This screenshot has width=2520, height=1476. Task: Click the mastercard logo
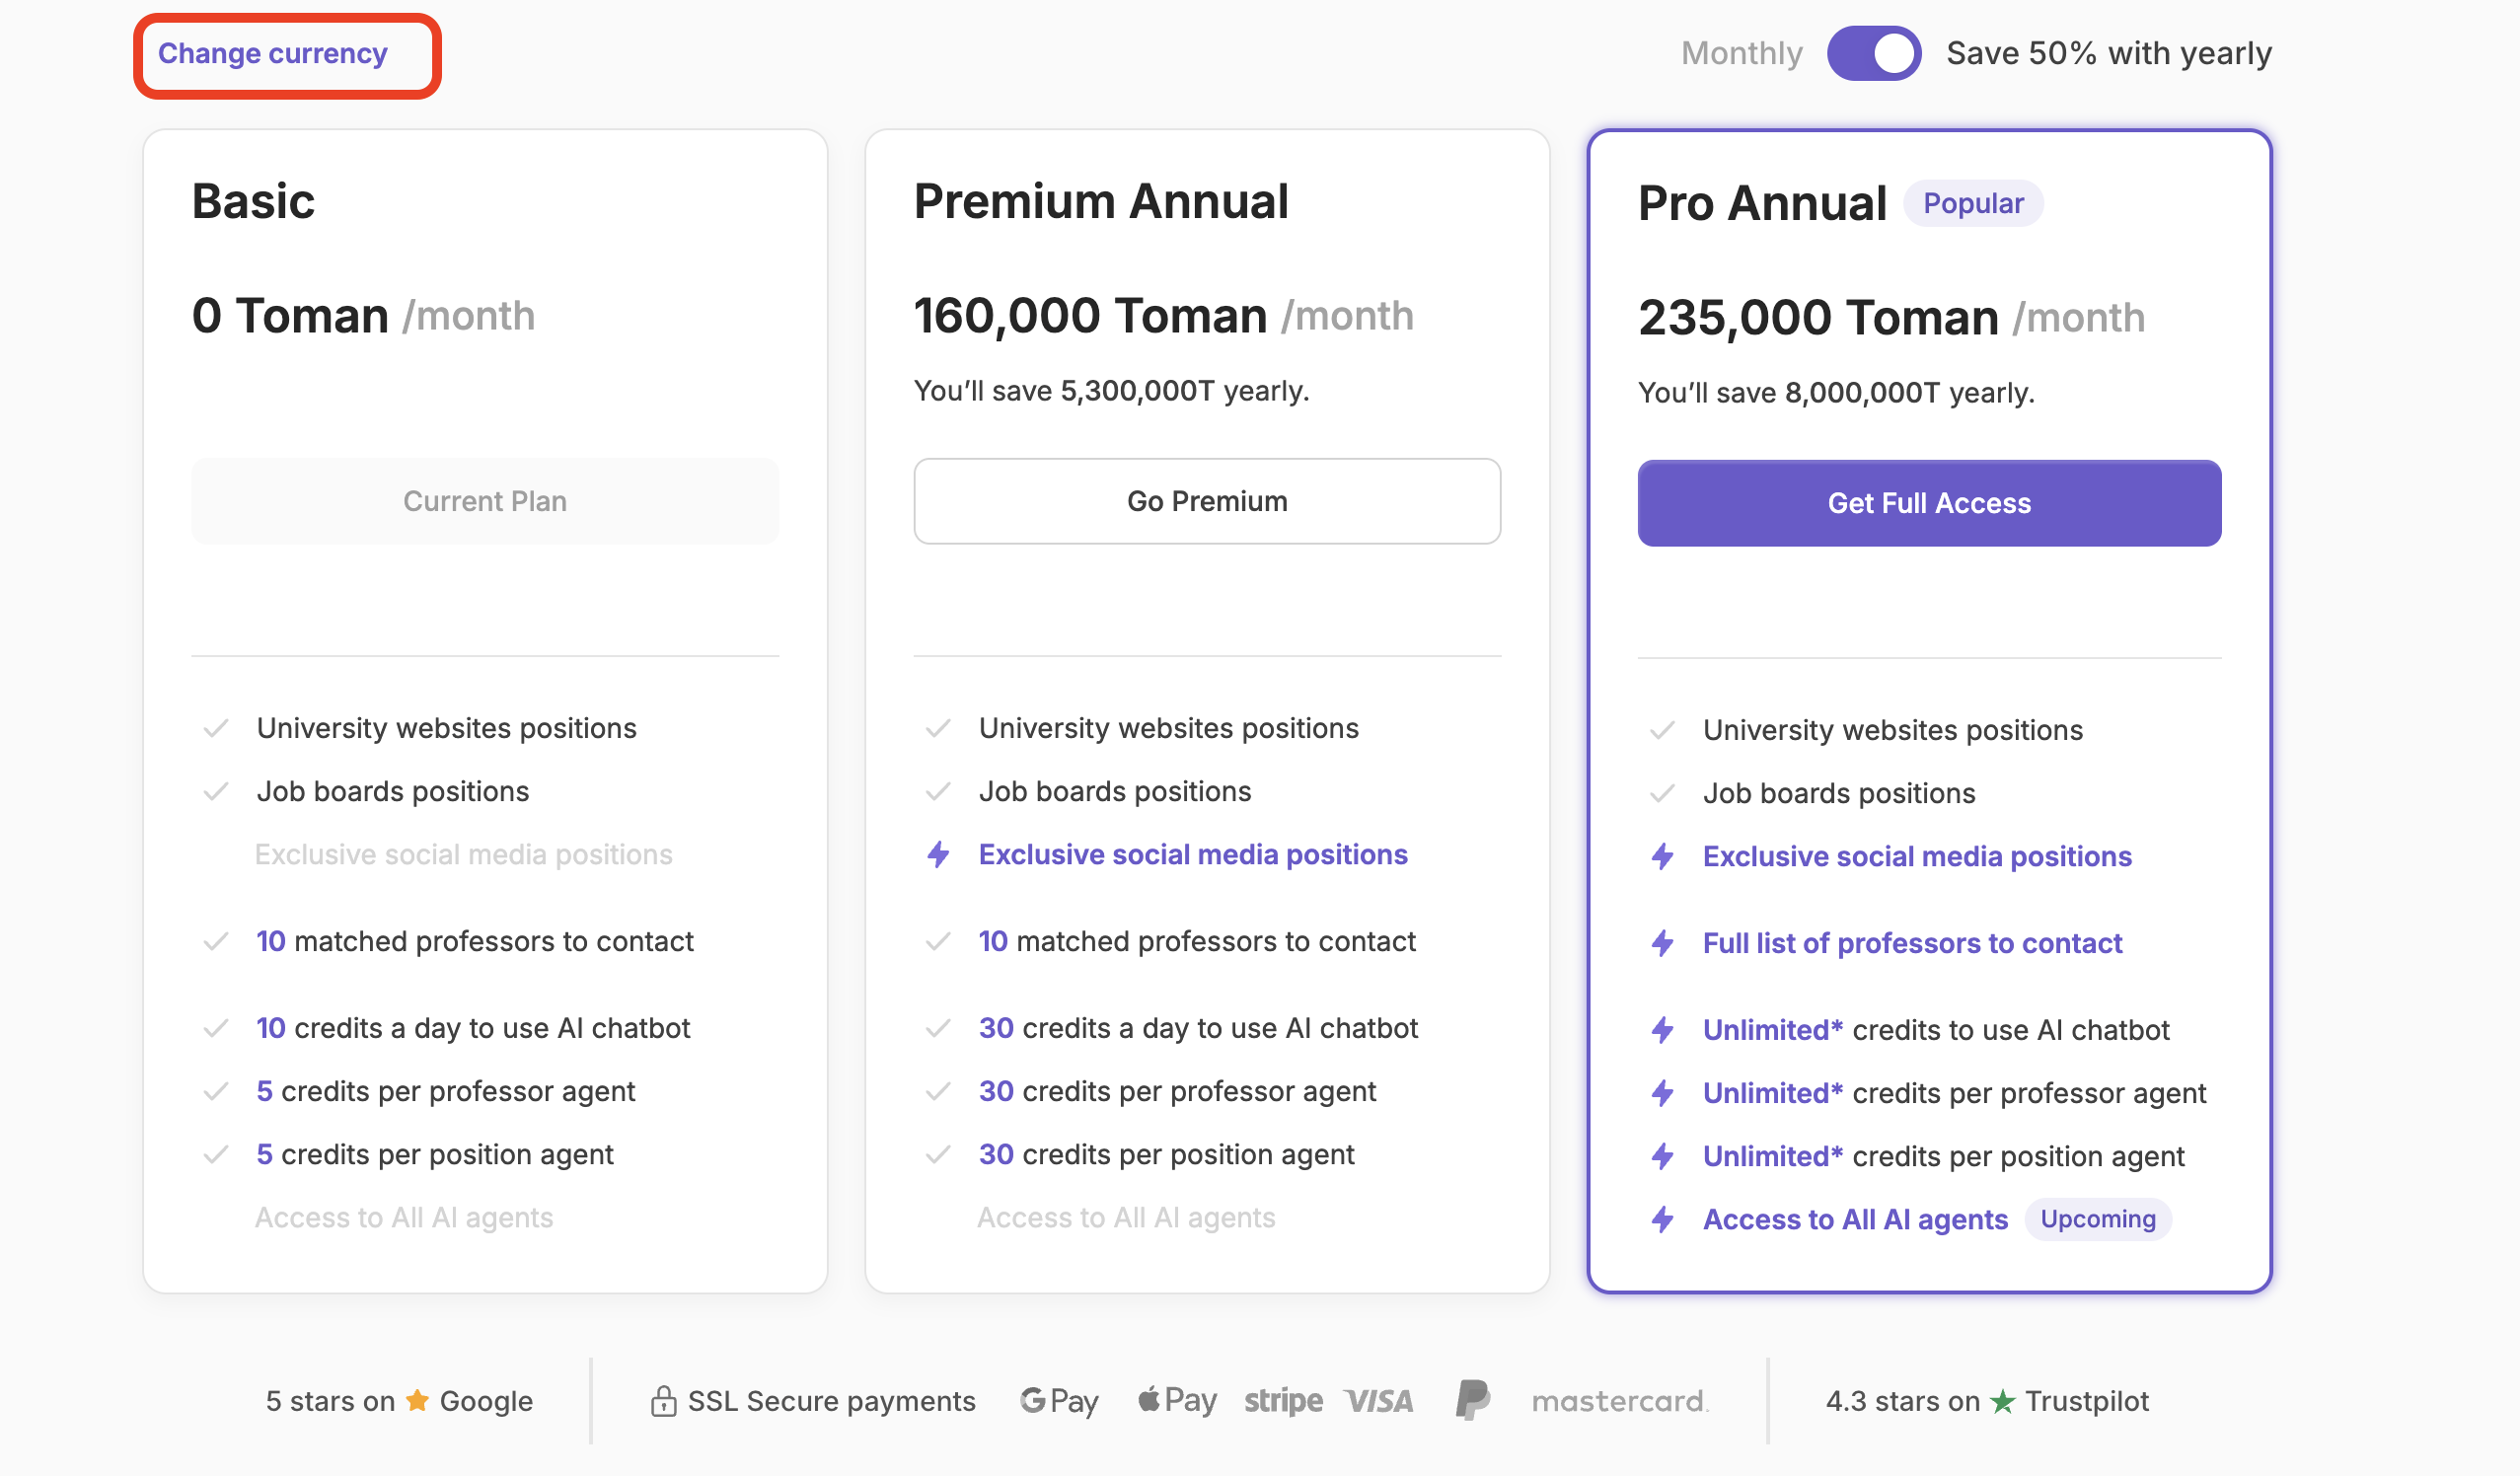coord(1619,1402)
